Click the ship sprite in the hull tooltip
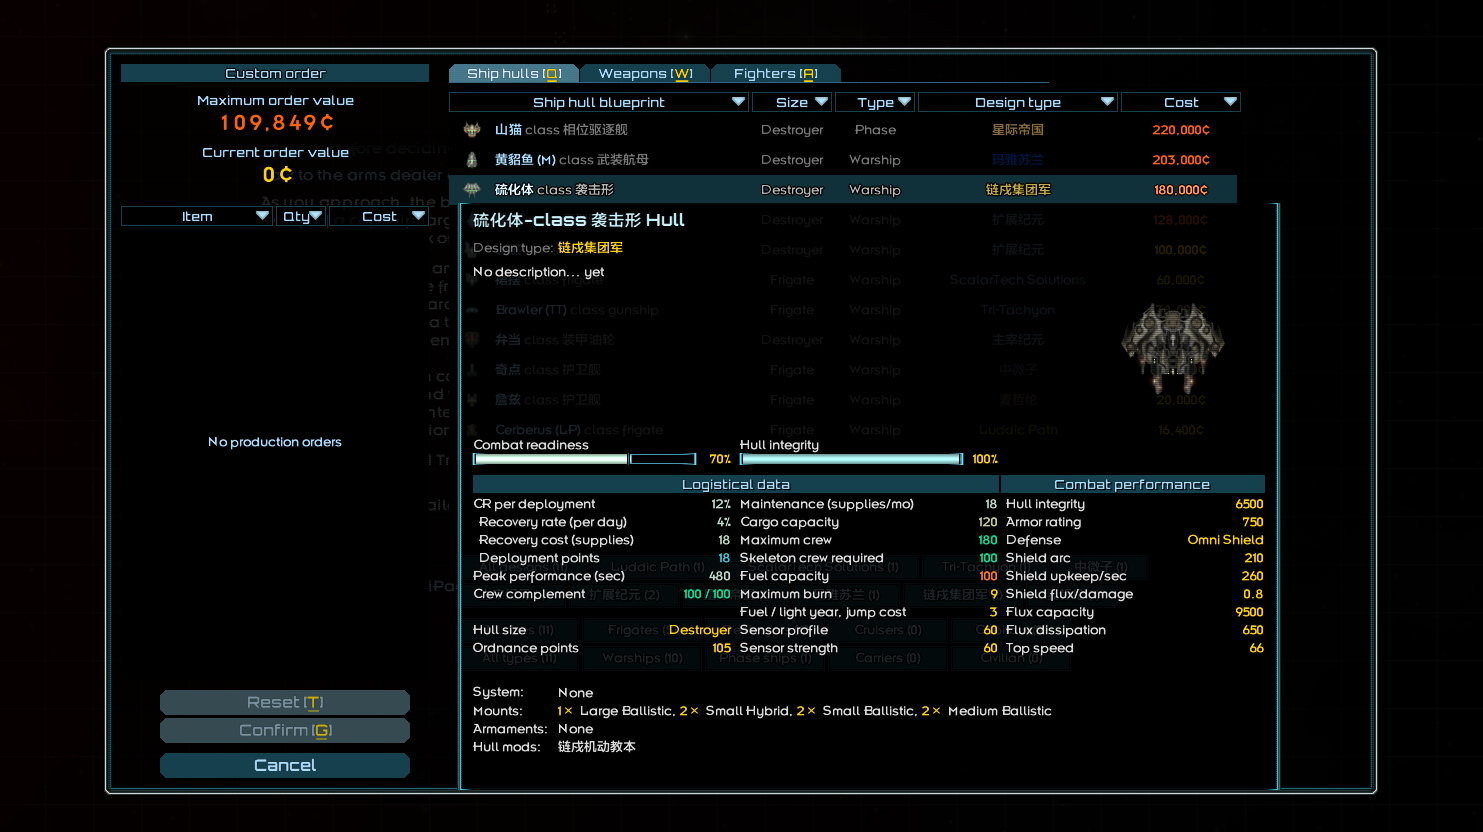This screenshot has width=1483, height=832. tap(1172, 347)
